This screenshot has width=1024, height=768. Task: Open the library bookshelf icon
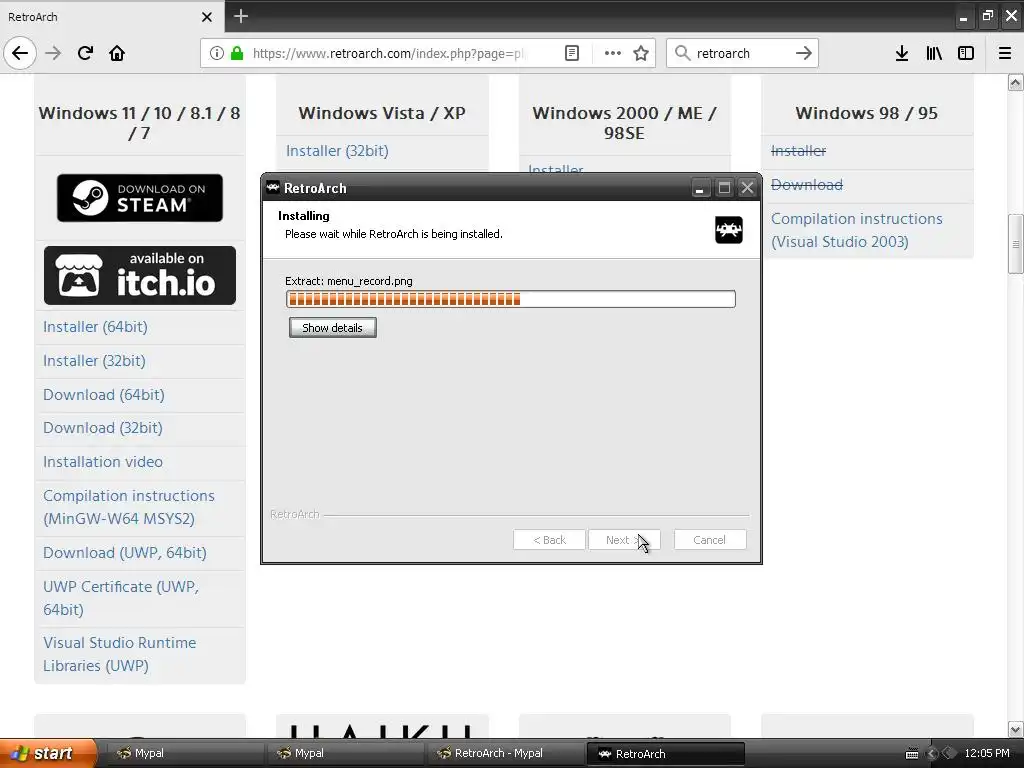pos(934,53)
